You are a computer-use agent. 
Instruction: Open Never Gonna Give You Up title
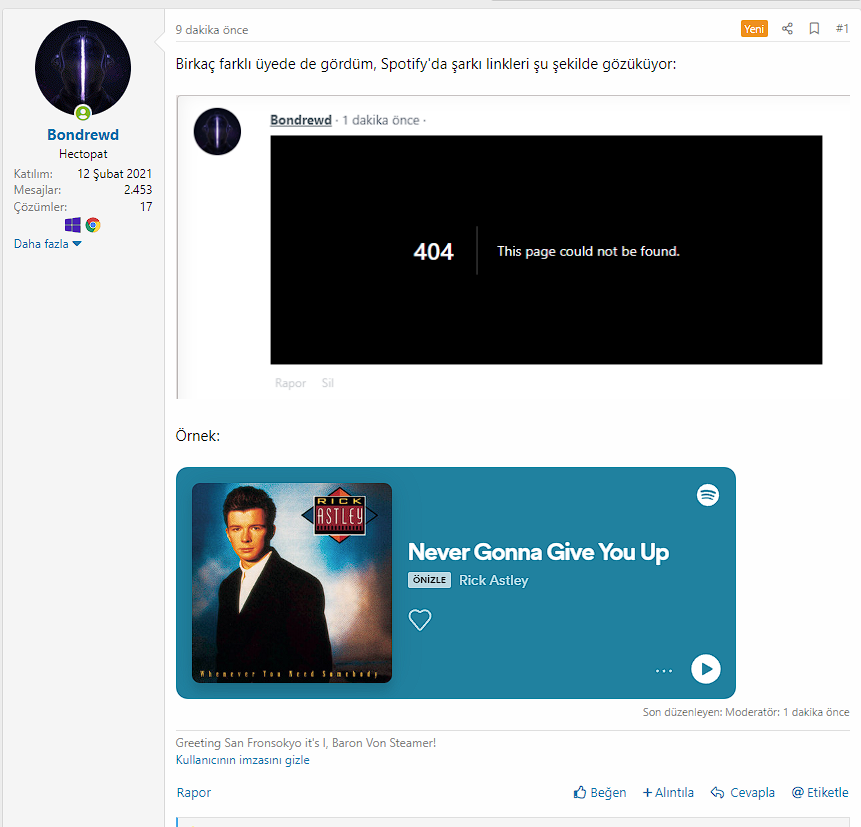tap(538, 552)
